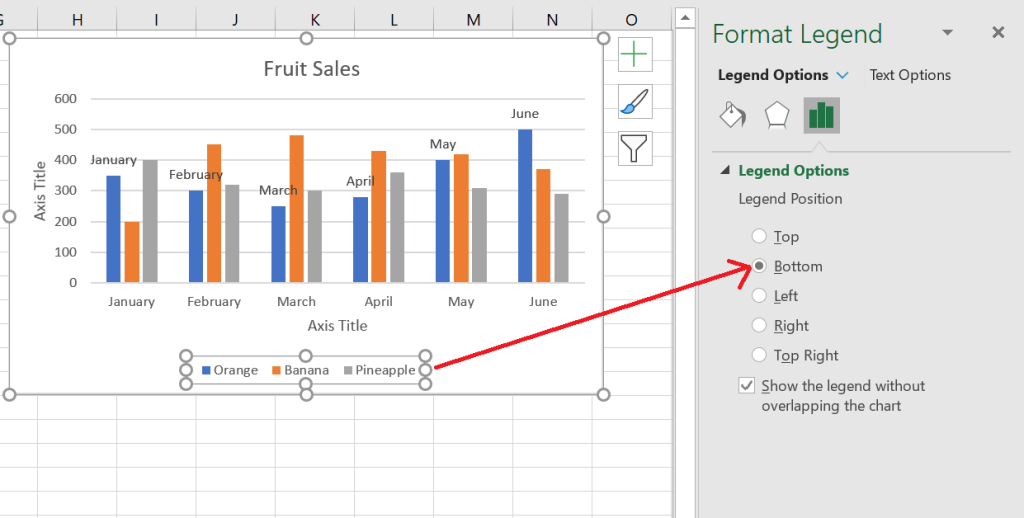This screenshot has height=518, width=1024.
Task: Select the Legend Options bar chart icon
Action: pos(822,115)
